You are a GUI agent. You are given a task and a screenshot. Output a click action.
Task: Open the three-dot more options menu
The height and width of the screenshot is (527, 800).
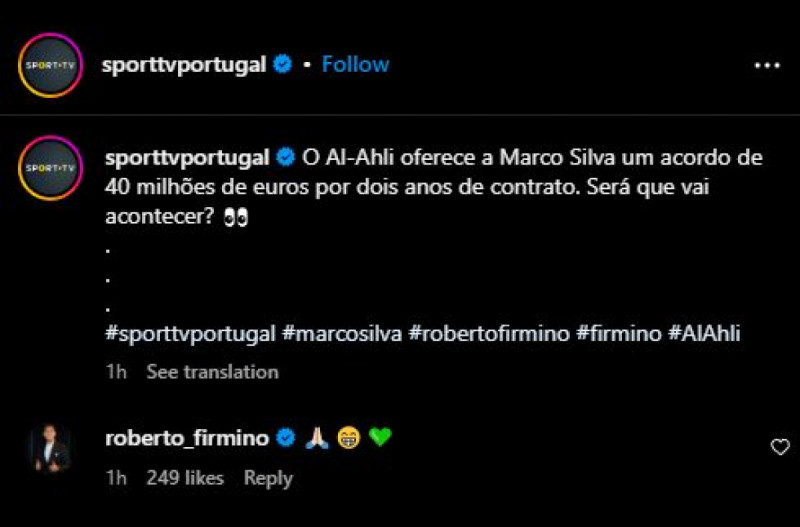click(766, 65)
